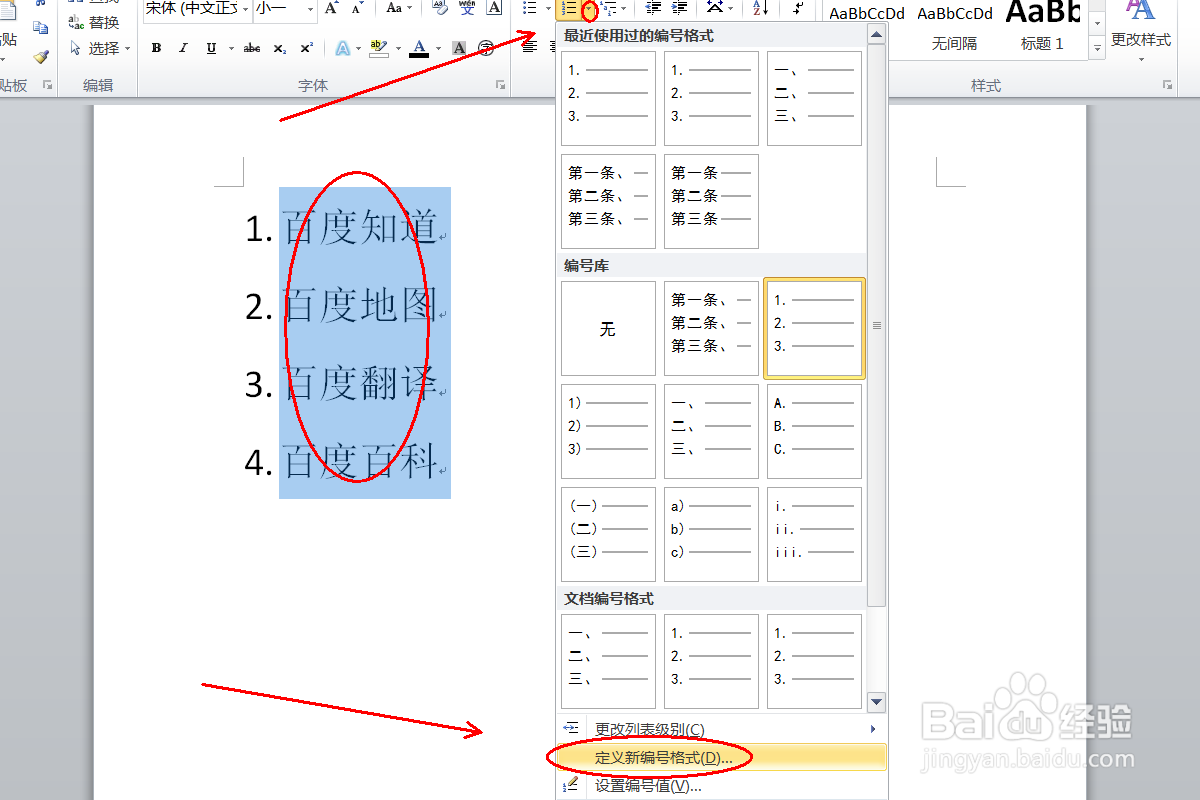Open 更改列表级别 submenu
Image resolution: width=1200 pixels, height=800 pixels.
721,729
